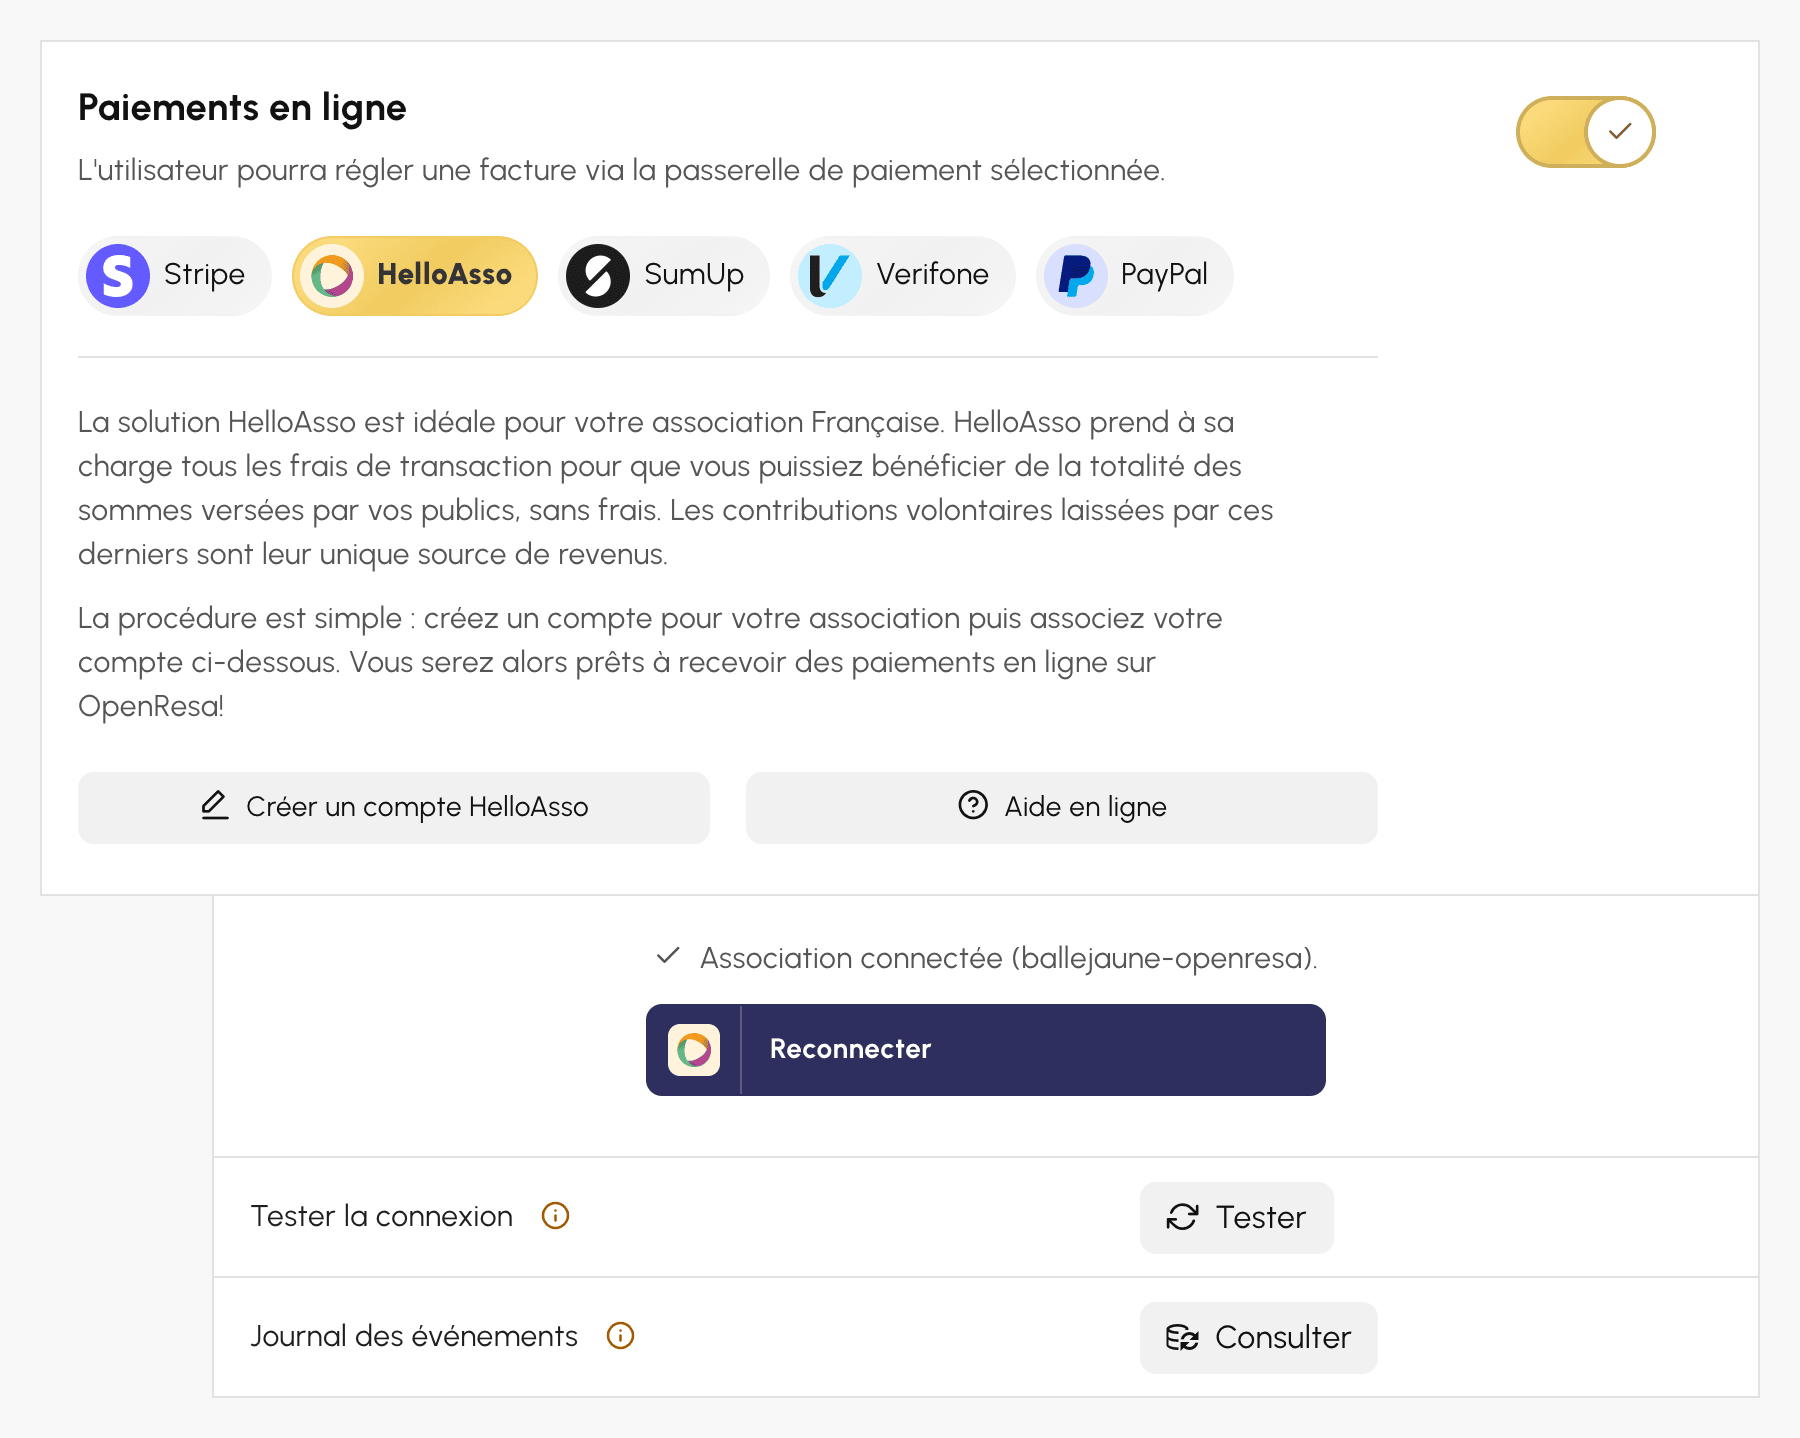Open the Consulter event log button
Screen dimensions: 1800x1438
coord(1259,1337)
